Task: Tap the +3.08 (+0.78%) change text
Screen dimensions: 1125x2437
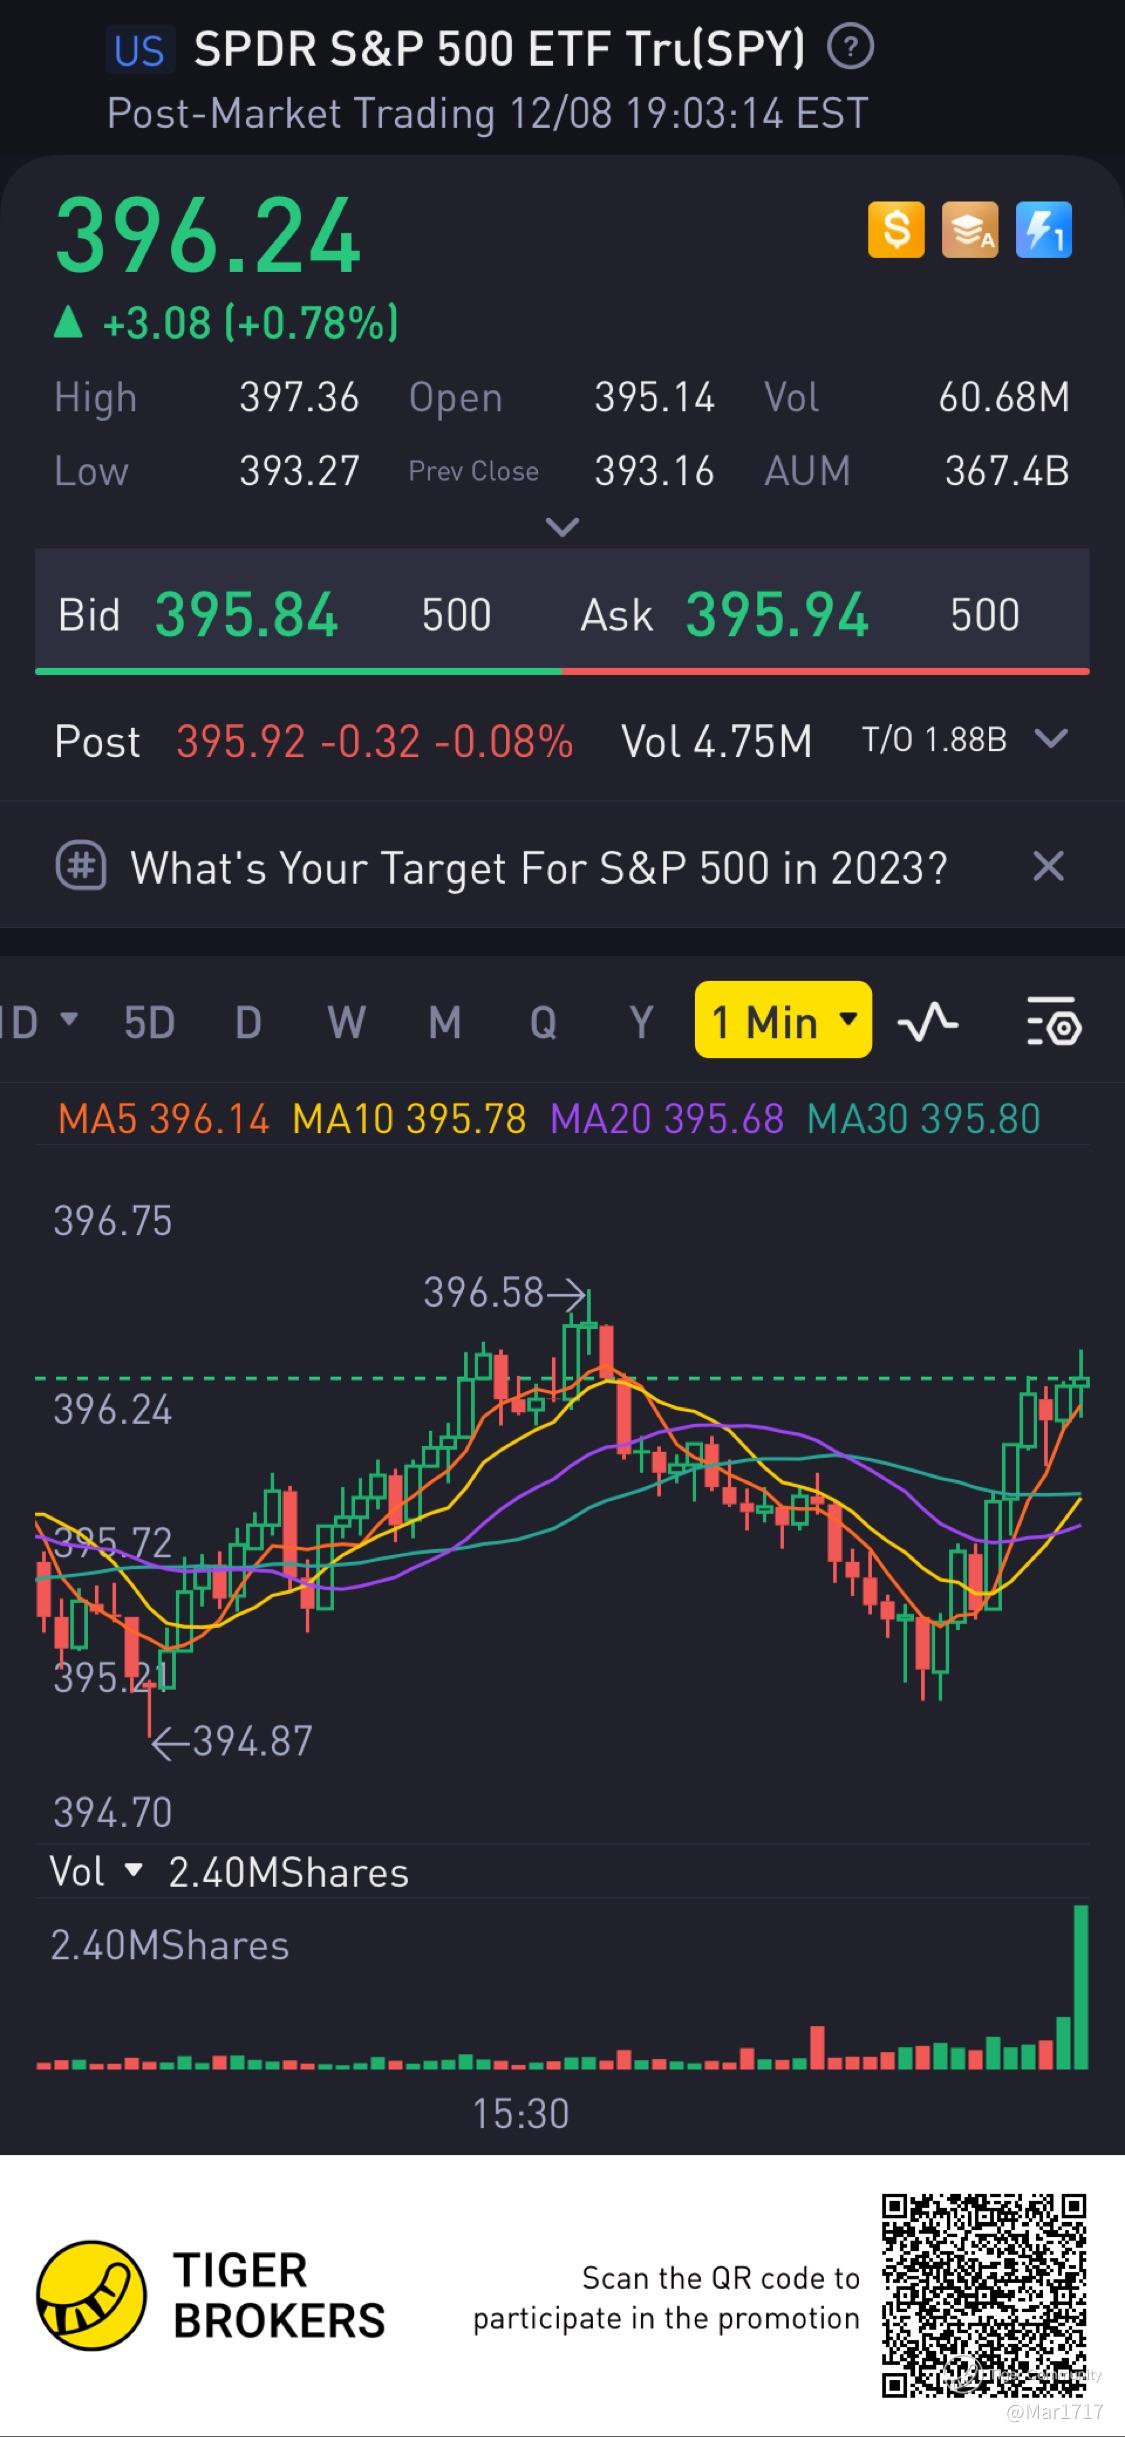Action: [x=249, y=322]
